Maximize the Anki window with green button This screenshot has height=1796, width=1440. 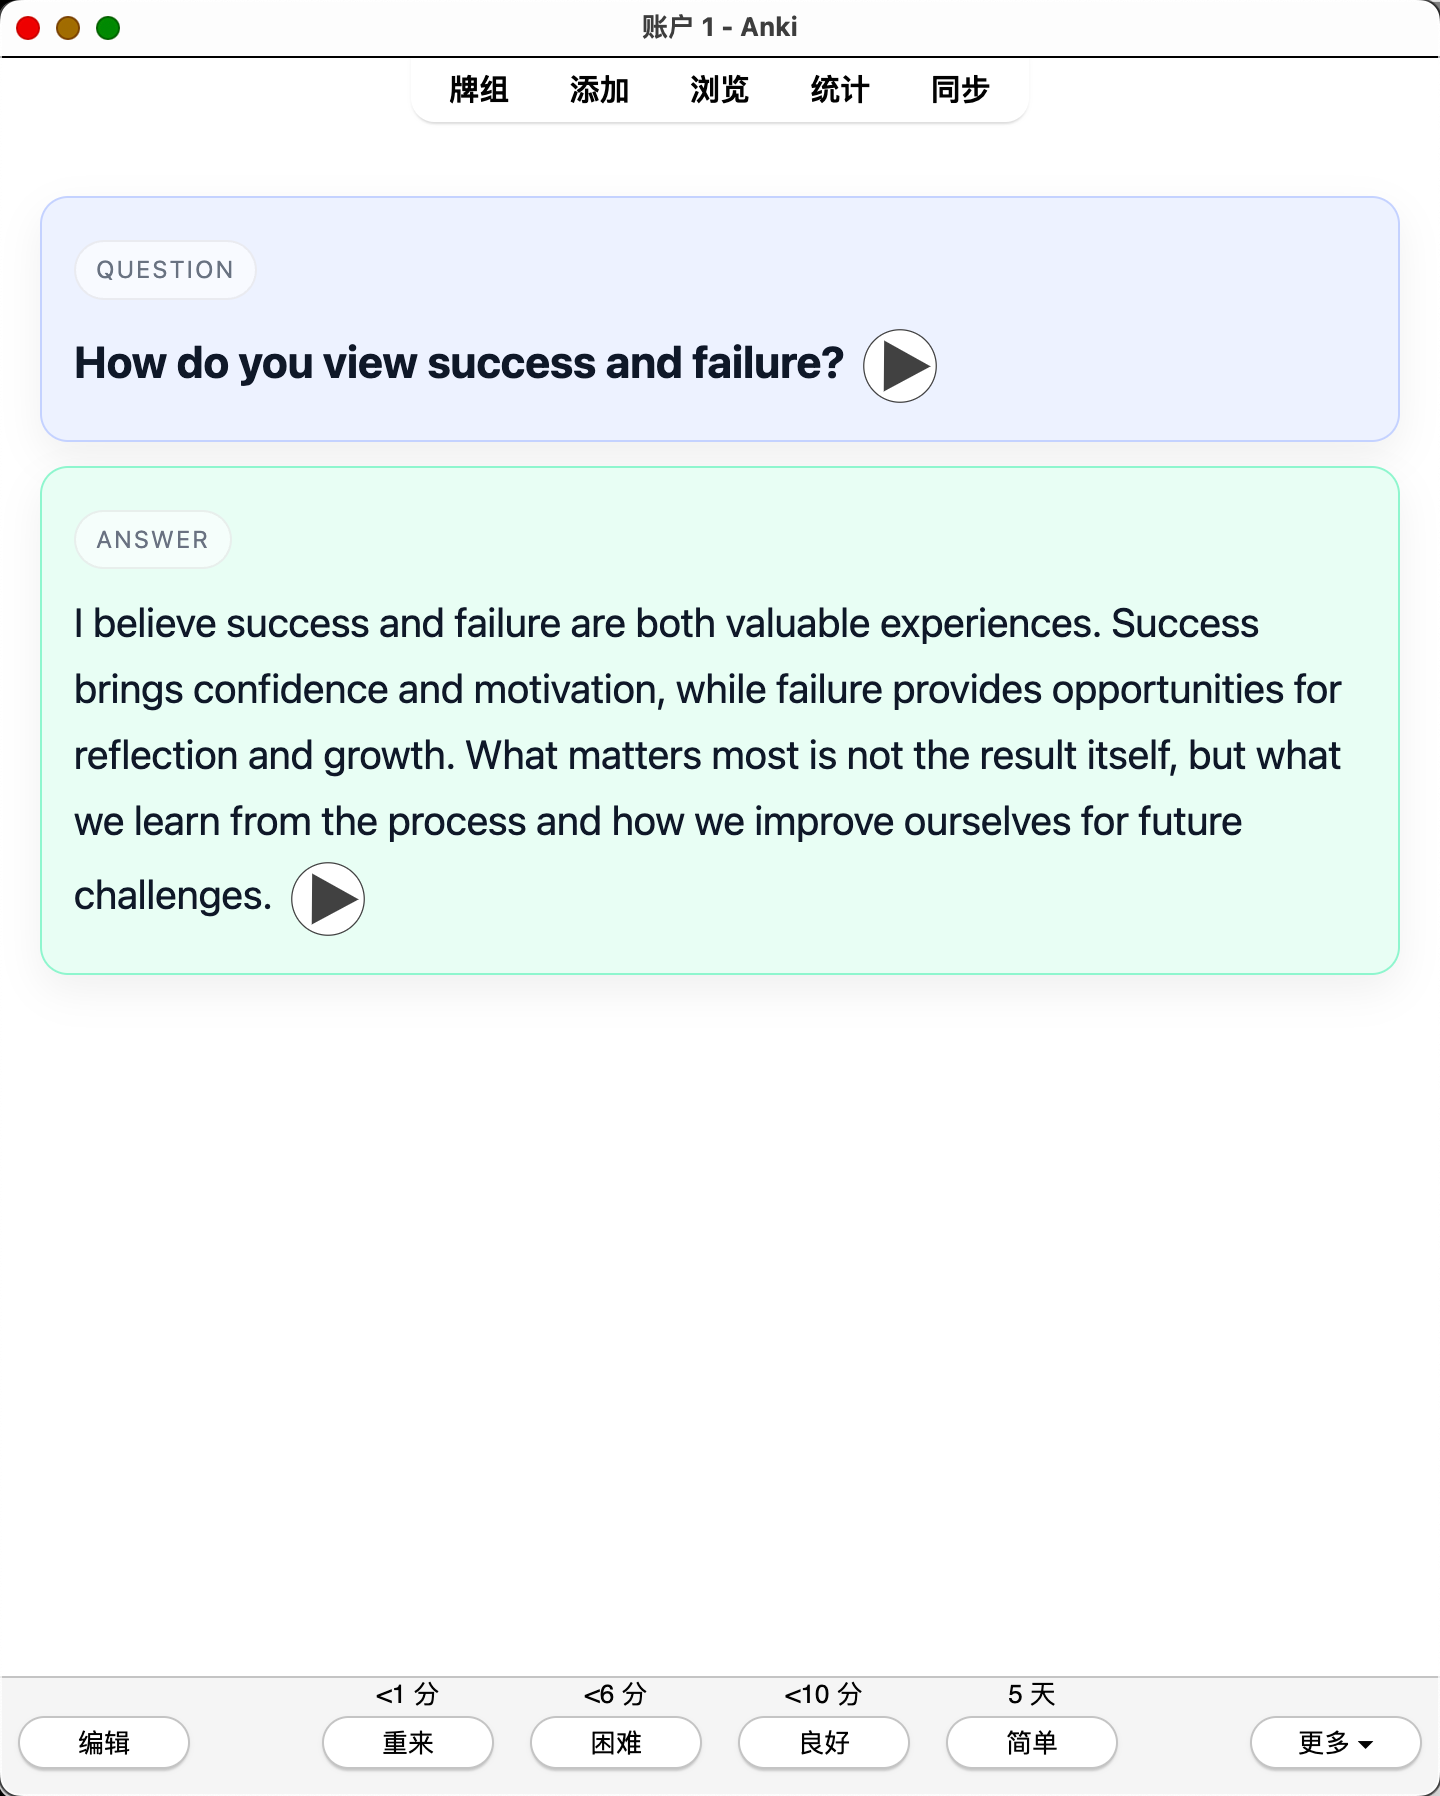(108, 28)
